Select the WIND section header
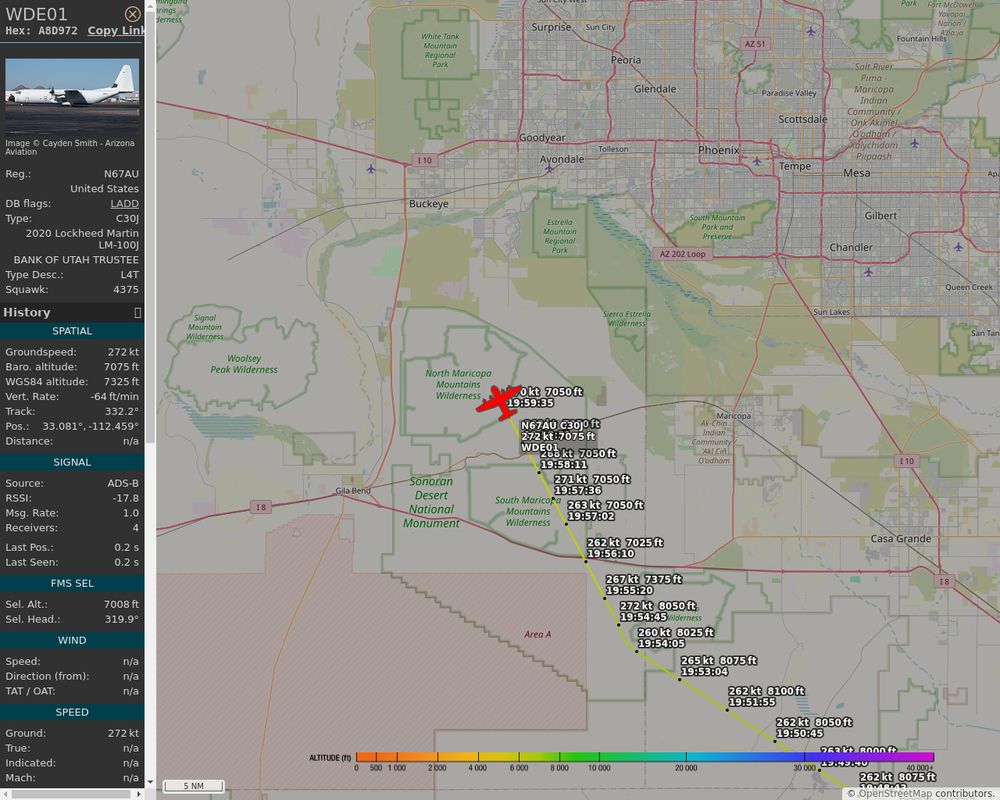Viewport: 1000px width, 800px height. point(72,641)
